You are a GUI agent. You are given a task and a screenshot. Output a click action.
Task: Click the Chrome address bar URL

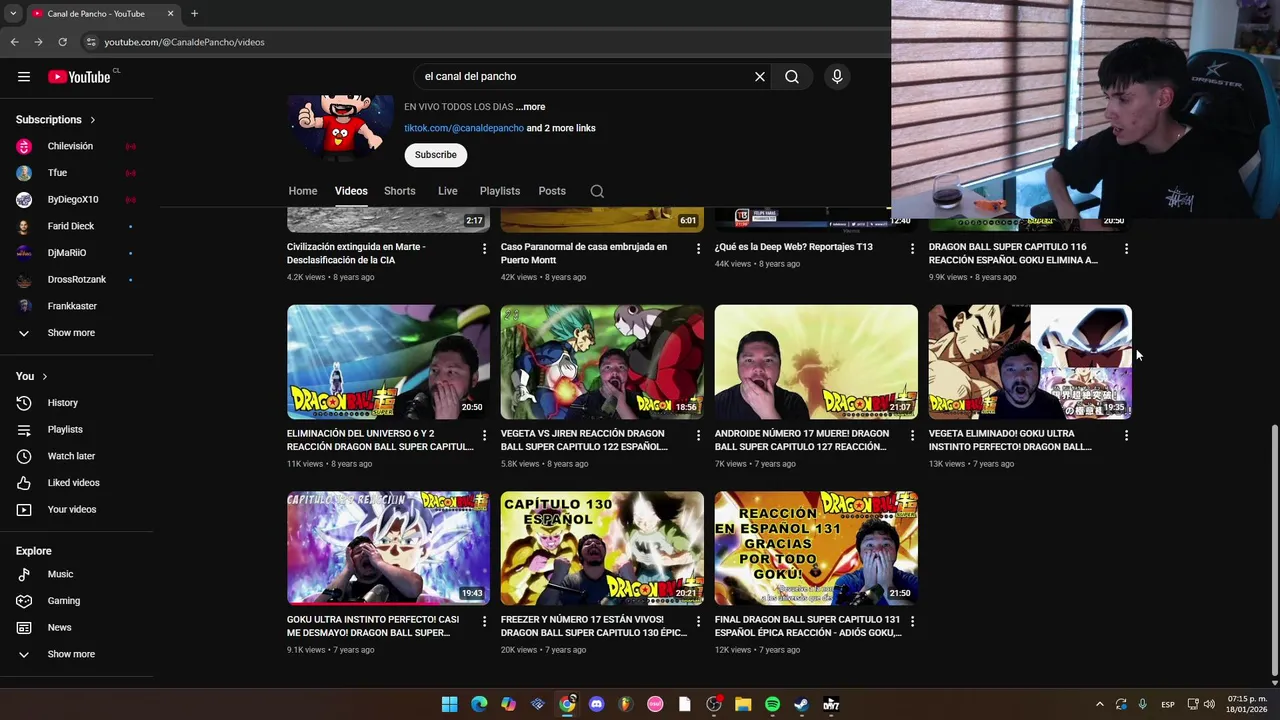(x=185, y=42)
